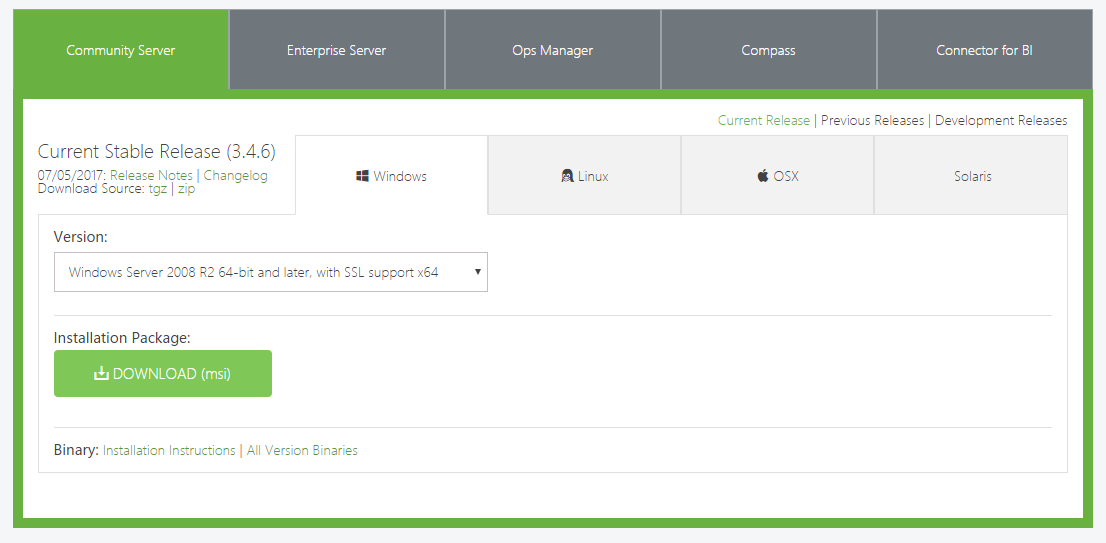Image resolution: width=1106 pixels, height=543 pixels.
Task: Open the Ops Manager tab
Action: coord(552,50)
